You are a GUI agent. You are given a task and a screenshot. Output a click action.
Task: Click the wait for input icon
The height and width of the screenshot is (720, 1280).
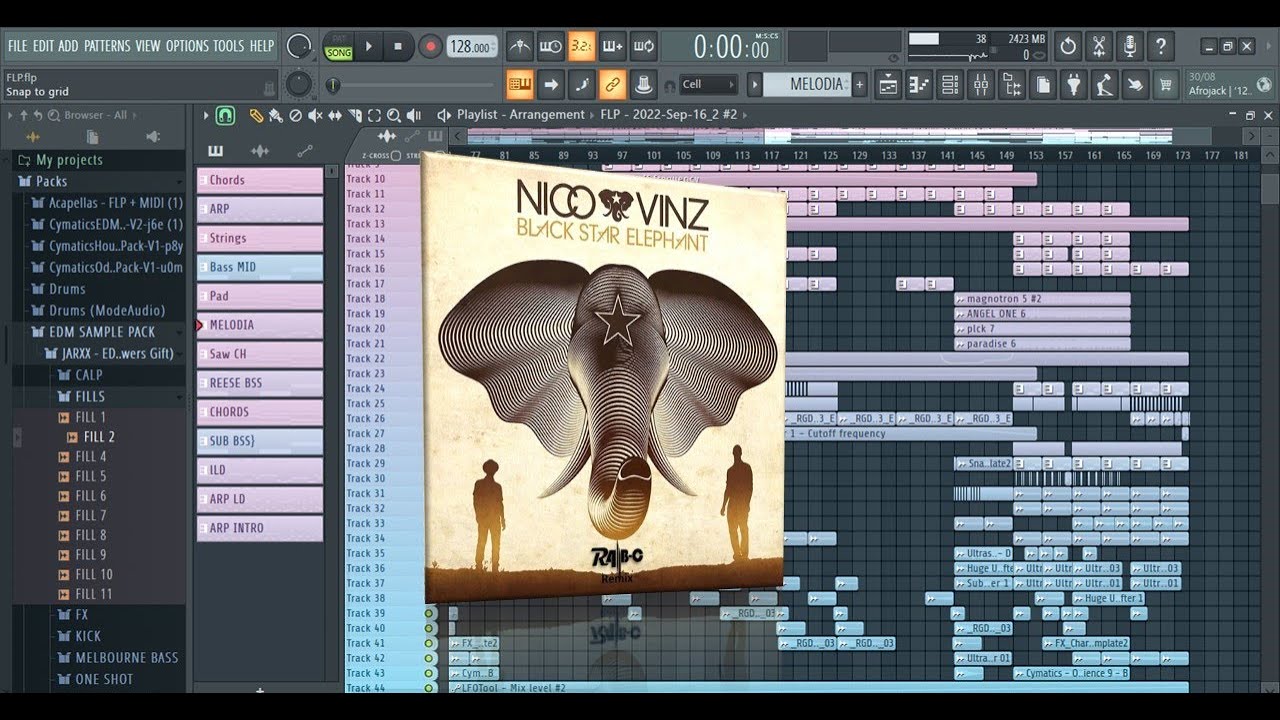point(550,46)
